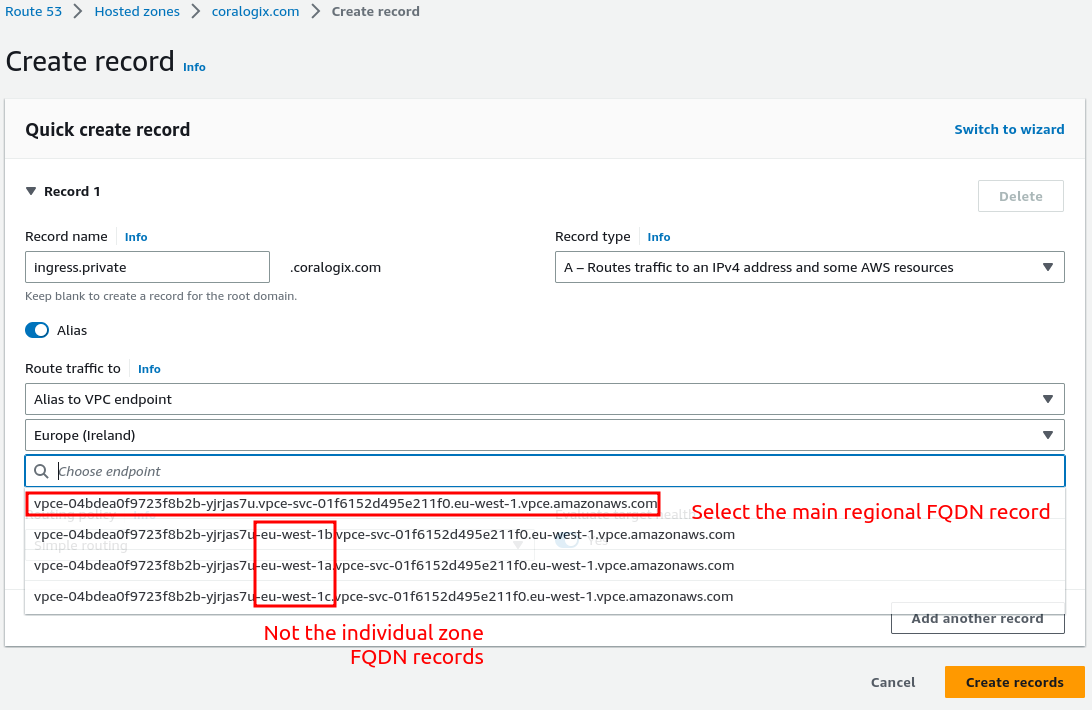Toggle the Alias switch off
1092x710 pixels.
[37, 330]
